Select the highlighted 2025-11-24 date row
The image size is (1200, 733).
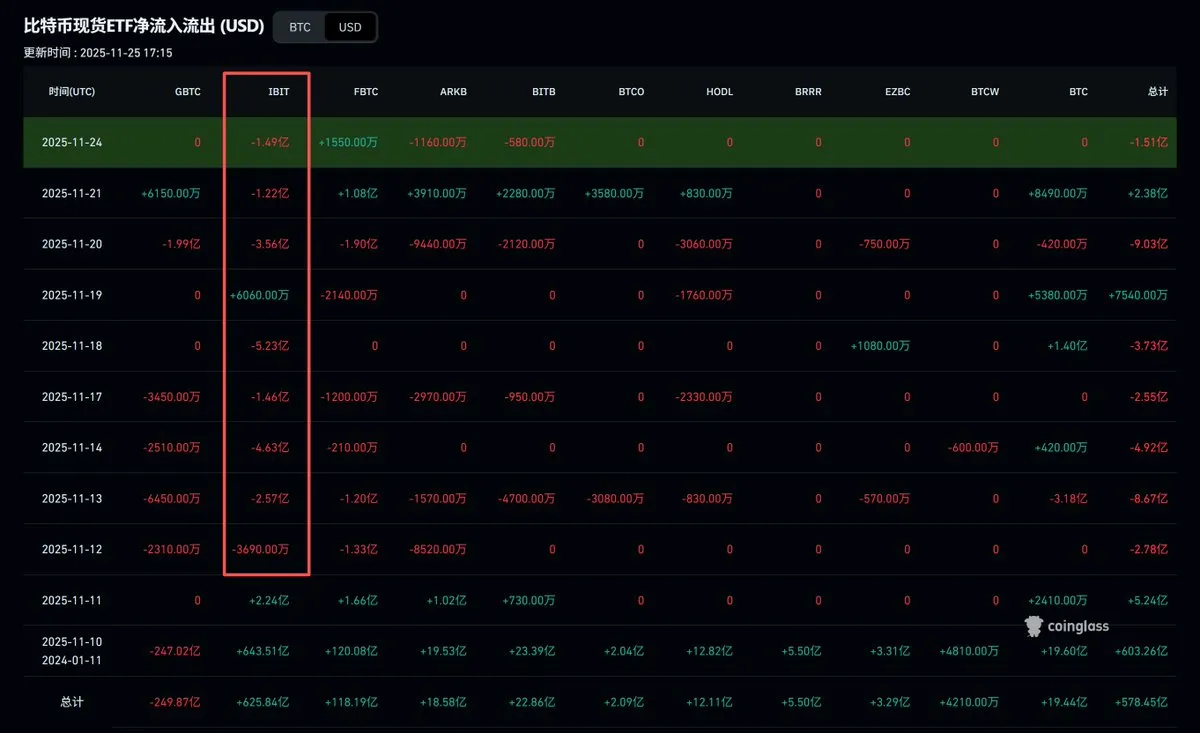pyautogui.click(x=72, y=143)
